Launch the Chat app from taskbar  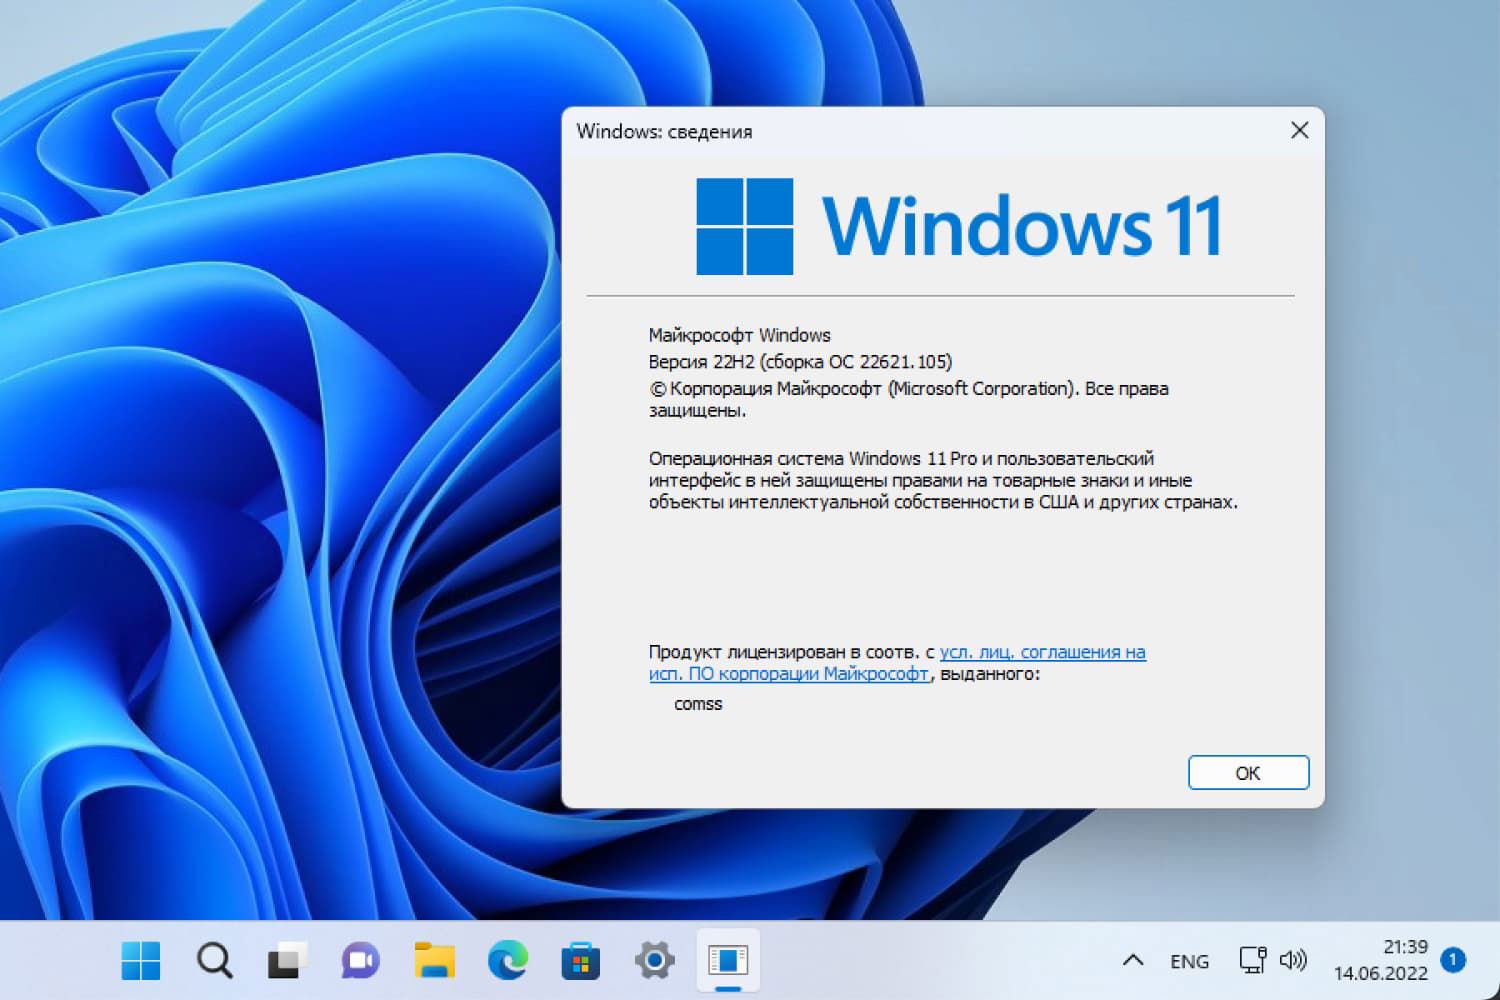360,961
